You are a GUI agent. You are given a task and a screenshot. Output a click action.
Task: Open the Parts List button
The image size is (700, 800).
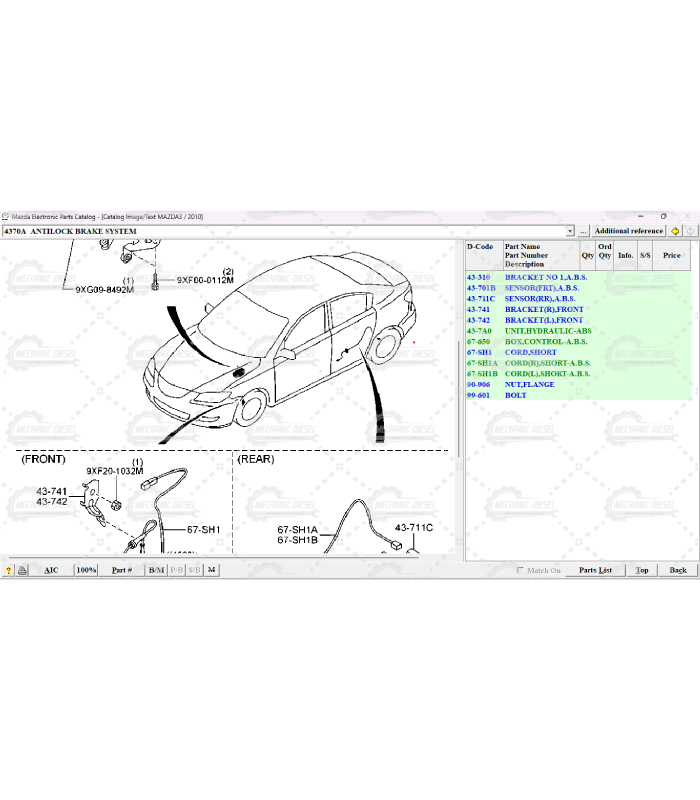[595, 570]
